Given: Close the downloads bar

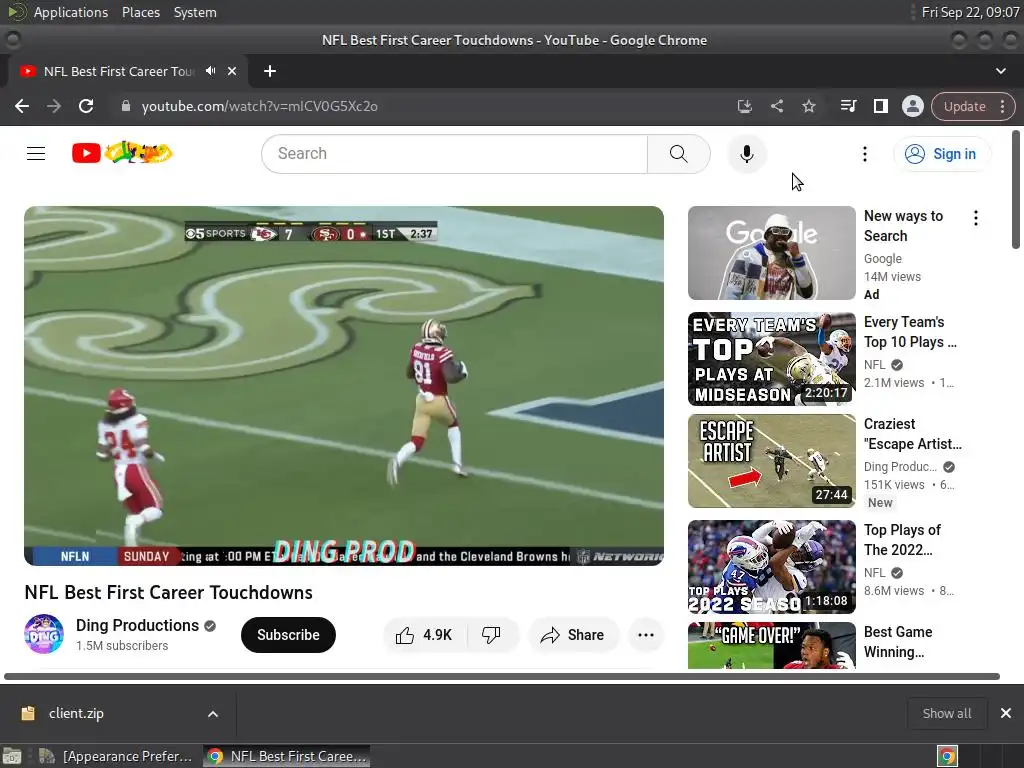Looking at the screenshot, I should tap(1006, 713).
